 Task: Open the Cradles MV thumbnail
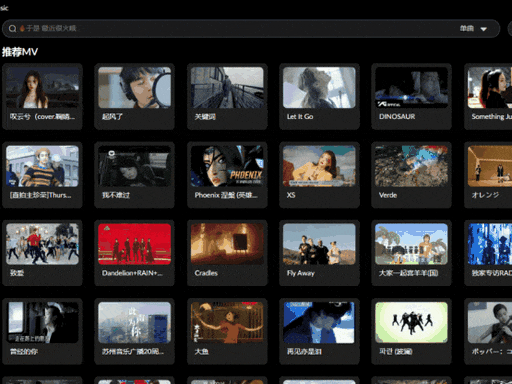pos(227,244)
